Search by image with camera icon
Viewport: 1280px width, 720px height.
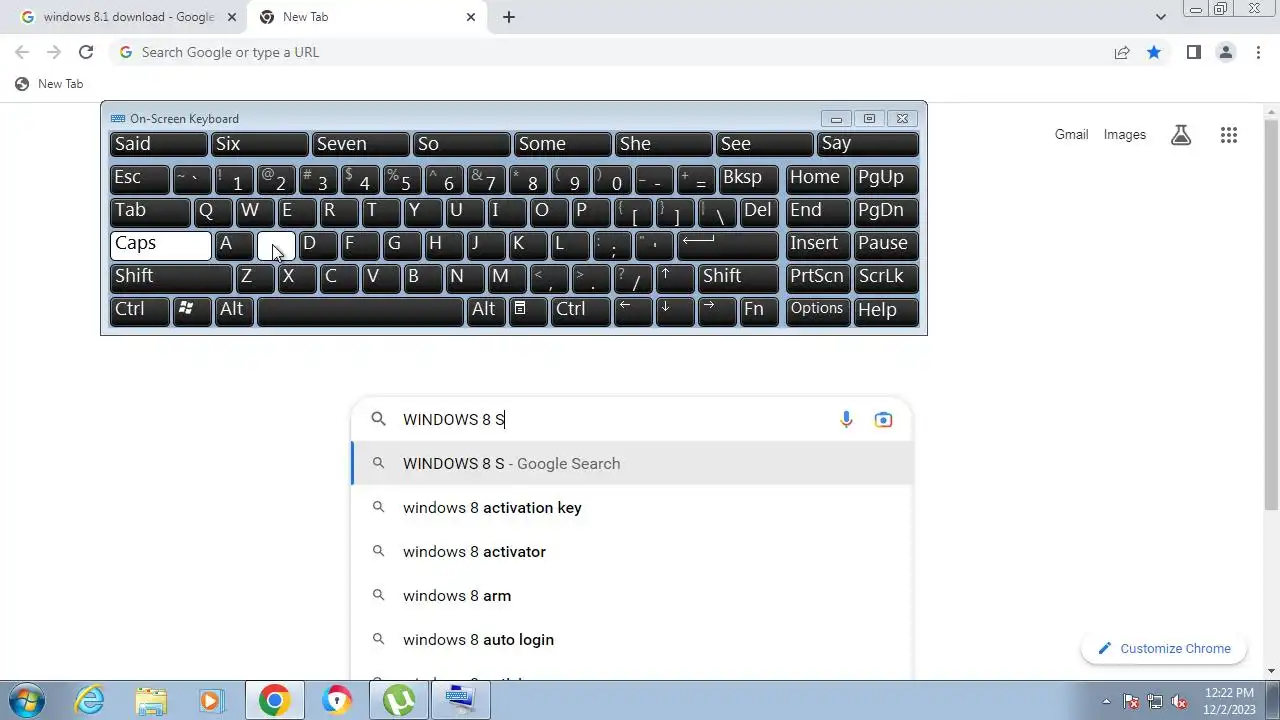883,420
